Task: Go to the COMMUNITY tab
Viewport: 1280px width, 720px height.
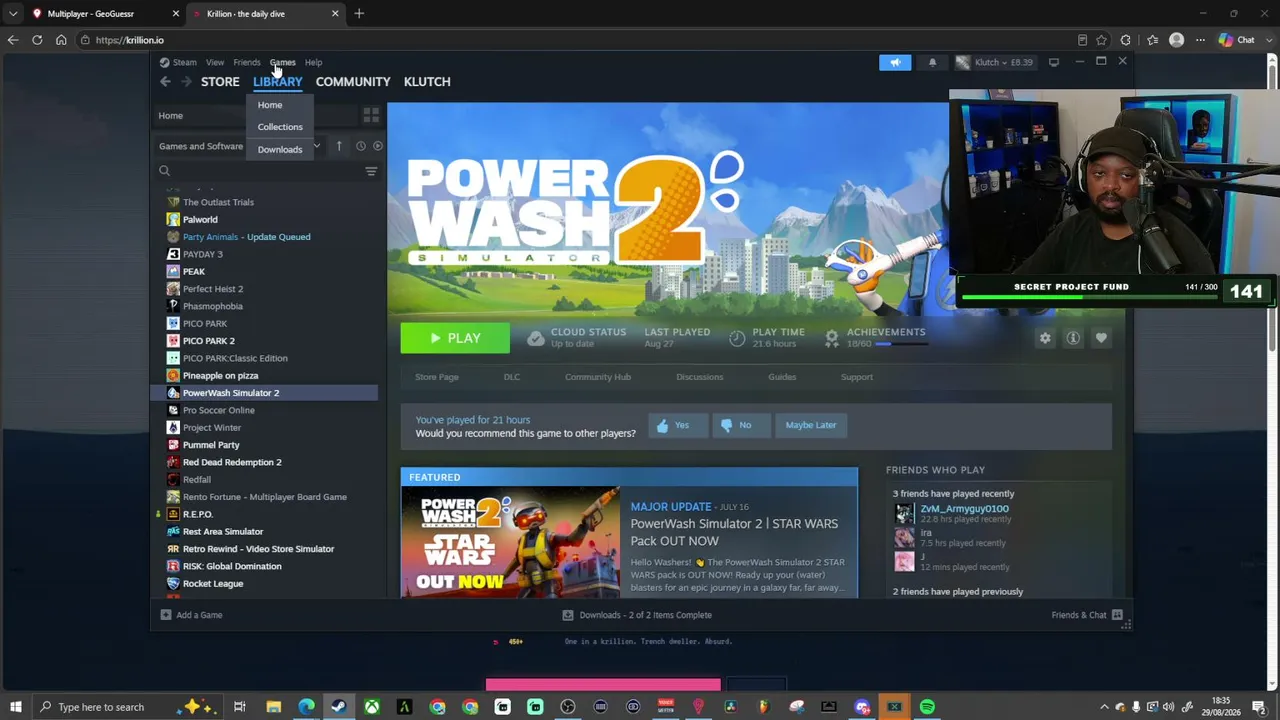Action: [x=353, y=82]
